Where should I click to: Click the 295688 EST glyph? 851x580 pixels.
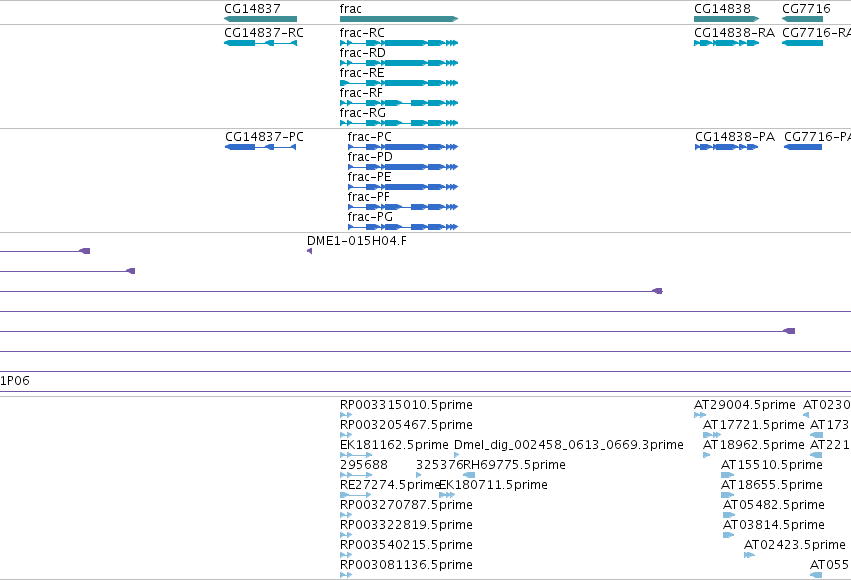[x=356, y=475]
